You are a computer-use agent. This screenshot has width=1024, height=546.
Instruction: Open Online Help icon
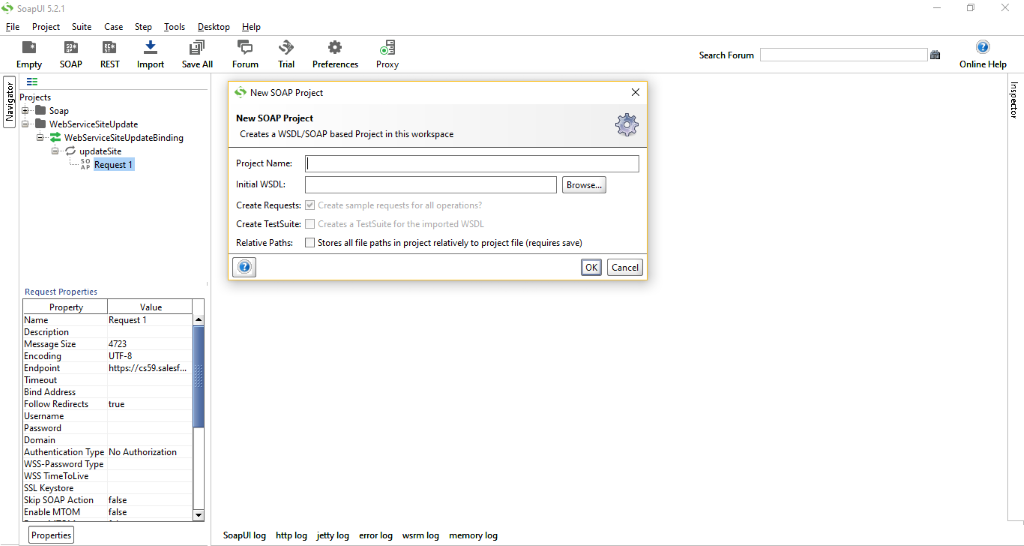(982, 47)
